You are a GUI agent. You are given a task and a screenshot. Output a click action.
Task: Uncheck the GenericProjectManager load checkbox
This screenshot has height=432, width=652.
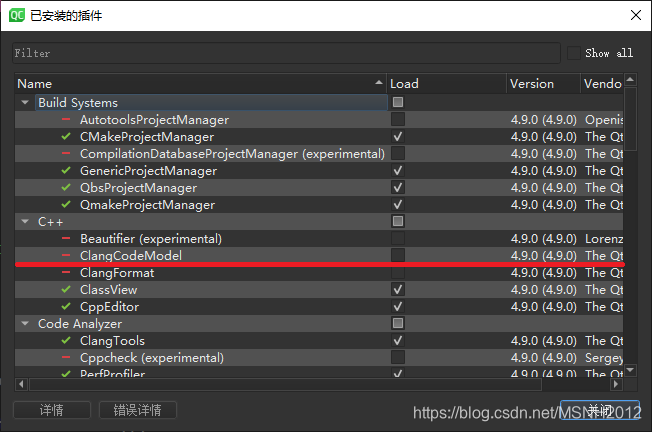[398, 170]
